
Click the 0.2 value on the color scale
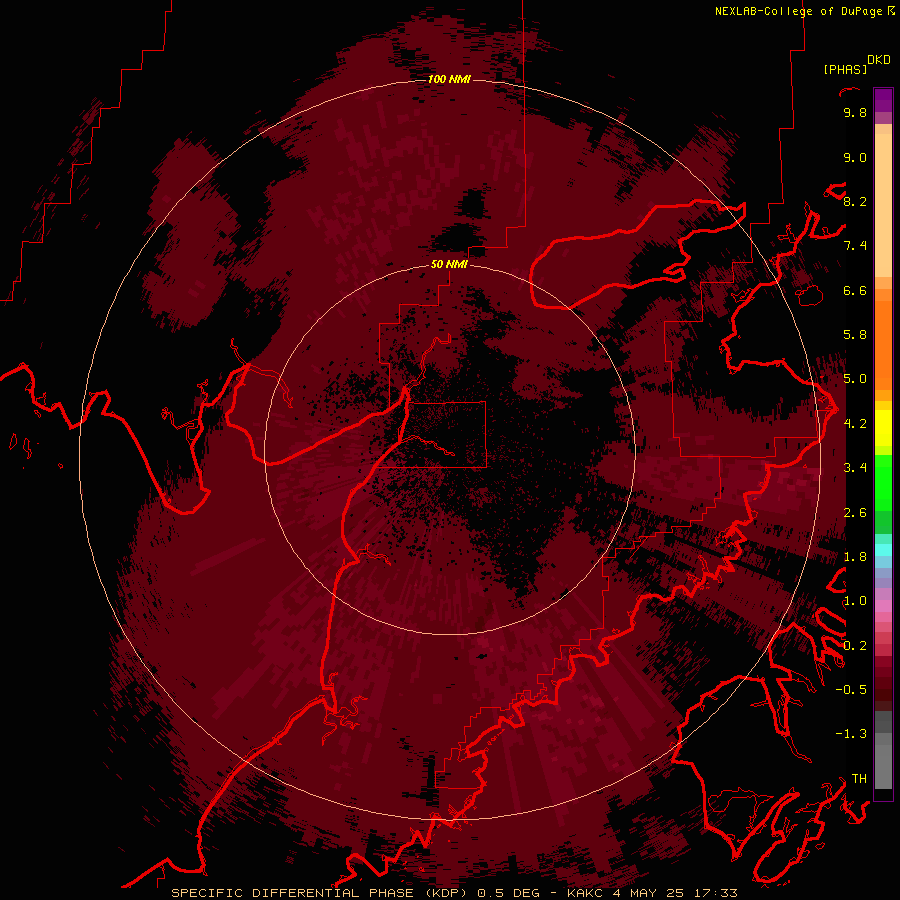pos(855,646)
